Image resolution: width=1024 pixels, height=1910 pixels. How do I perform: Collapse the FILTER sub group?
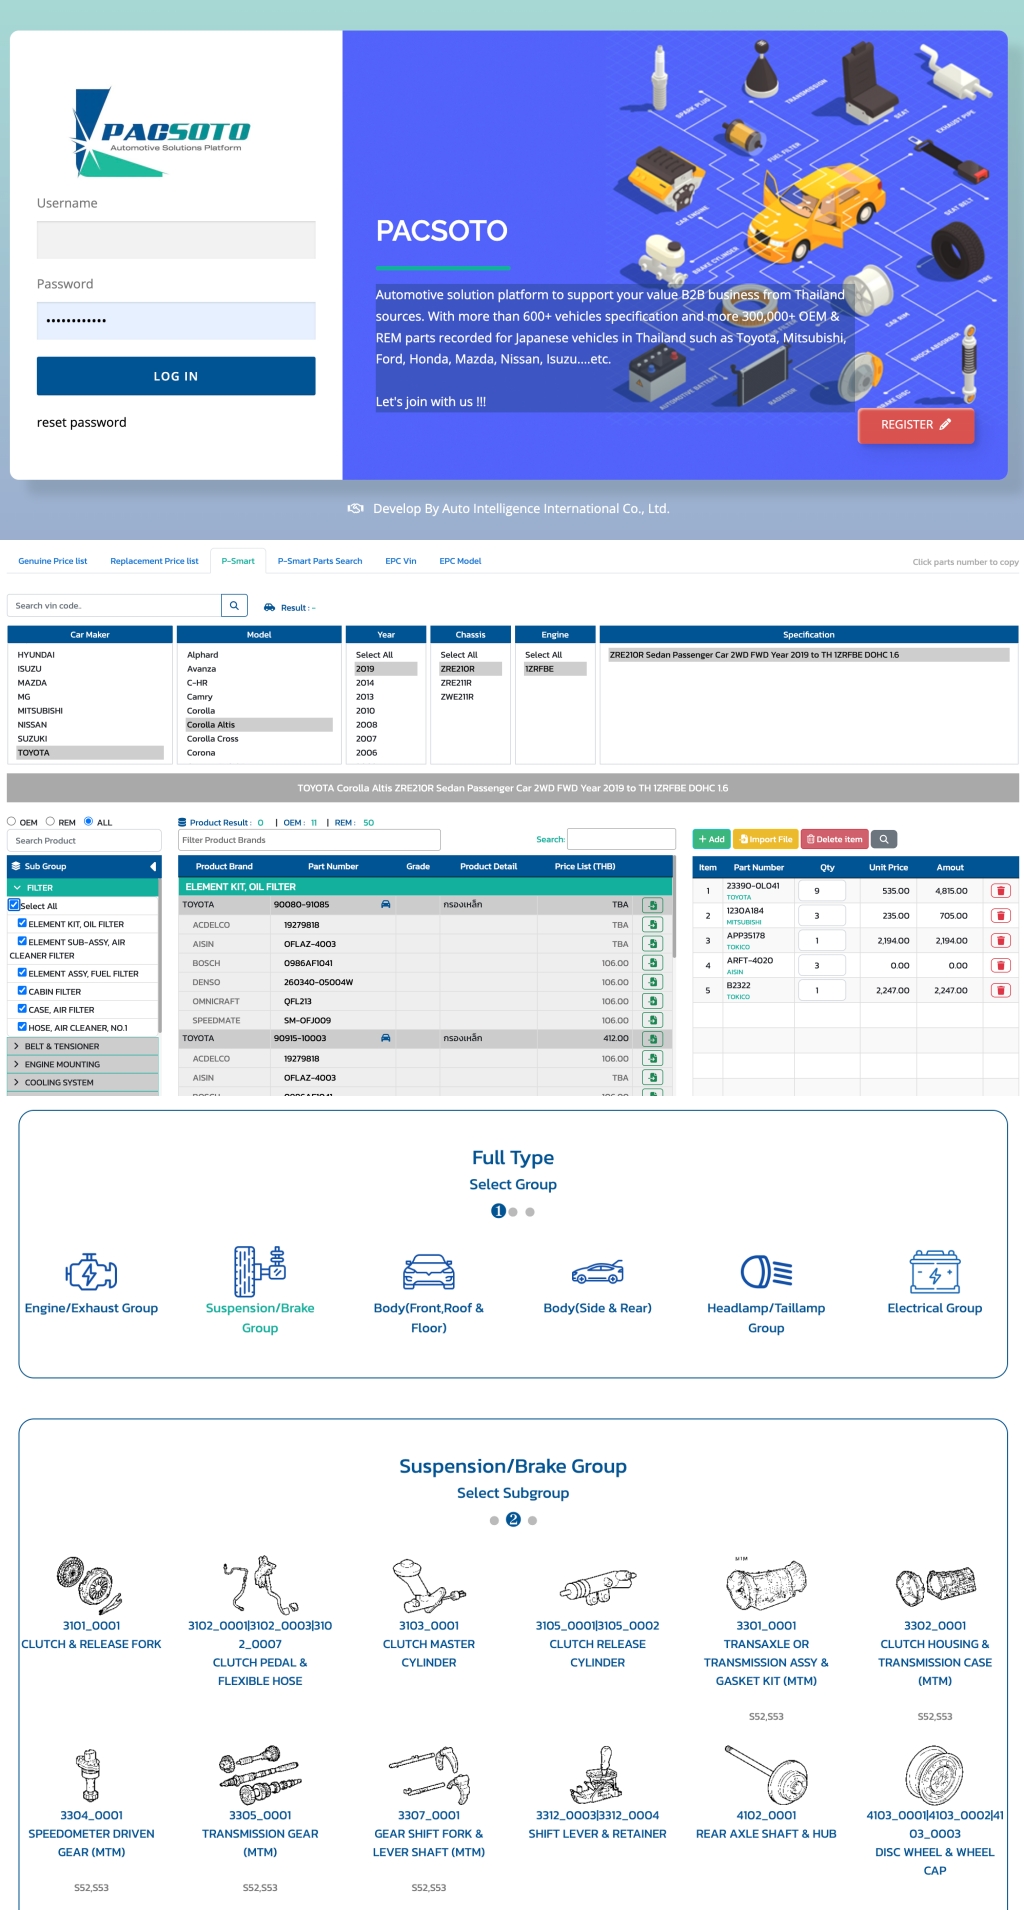pos(17,887)
